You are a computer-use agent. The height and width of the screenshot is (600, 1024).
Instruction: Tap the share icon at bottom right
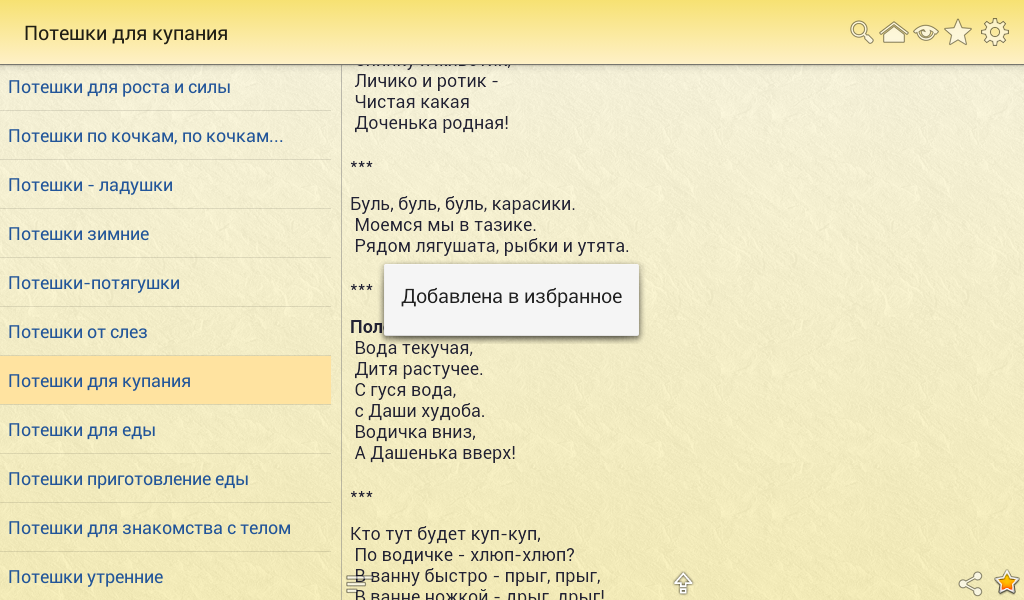[970, 583]
